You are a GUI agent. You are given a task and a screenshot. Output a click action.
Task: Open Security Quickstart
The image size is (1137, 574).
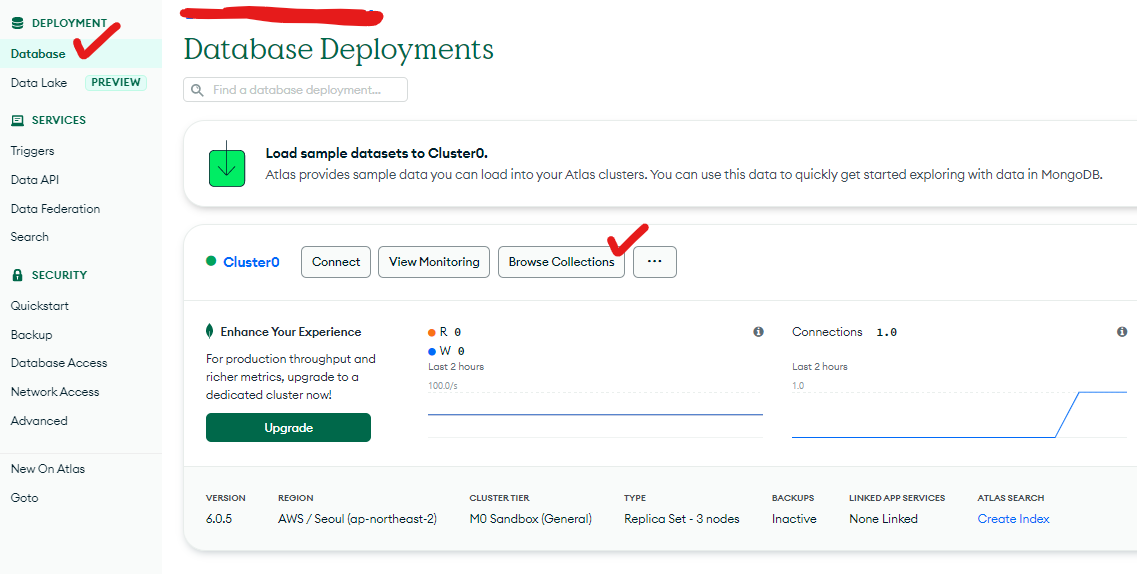(40, 306)
